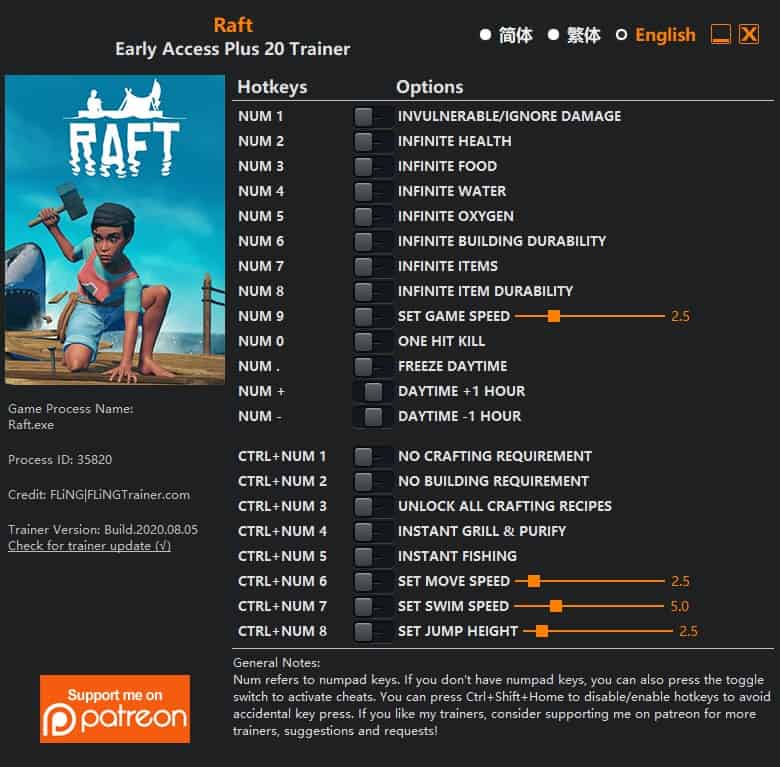Click Early Access Plus 20 Trainer title

pyautogui.click(x=233, y=49)
